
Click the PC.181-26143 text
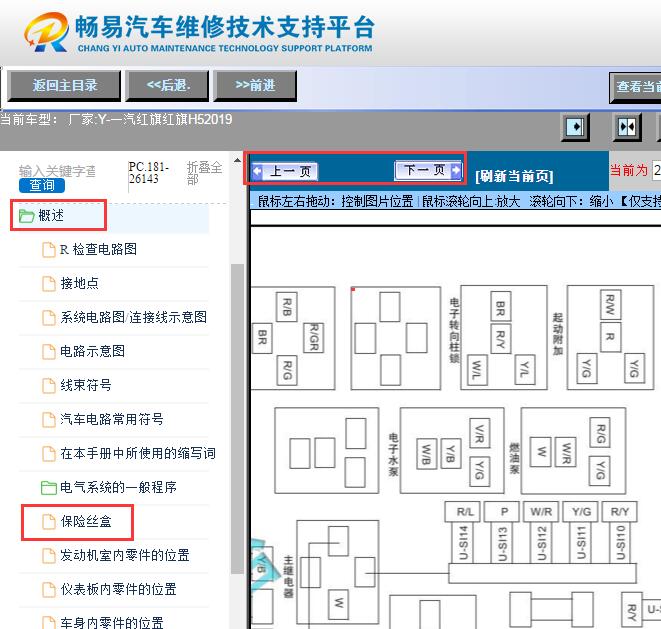(148, 173)
